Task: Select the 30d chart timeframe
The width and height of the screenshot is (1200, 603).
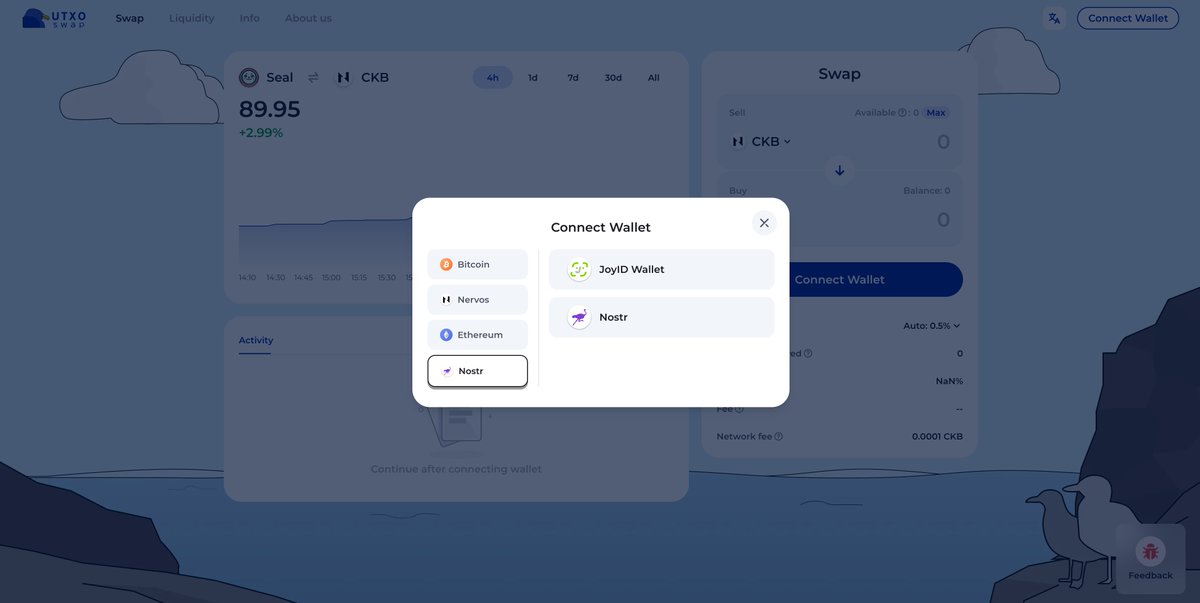Action: [613, 77]
